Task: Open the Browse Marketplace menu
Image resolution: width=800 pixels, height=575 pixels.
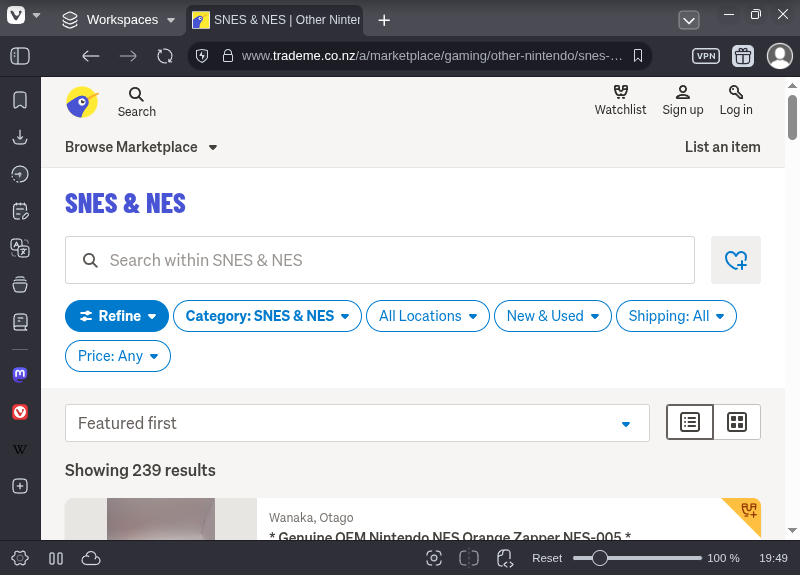Action: 141,147
